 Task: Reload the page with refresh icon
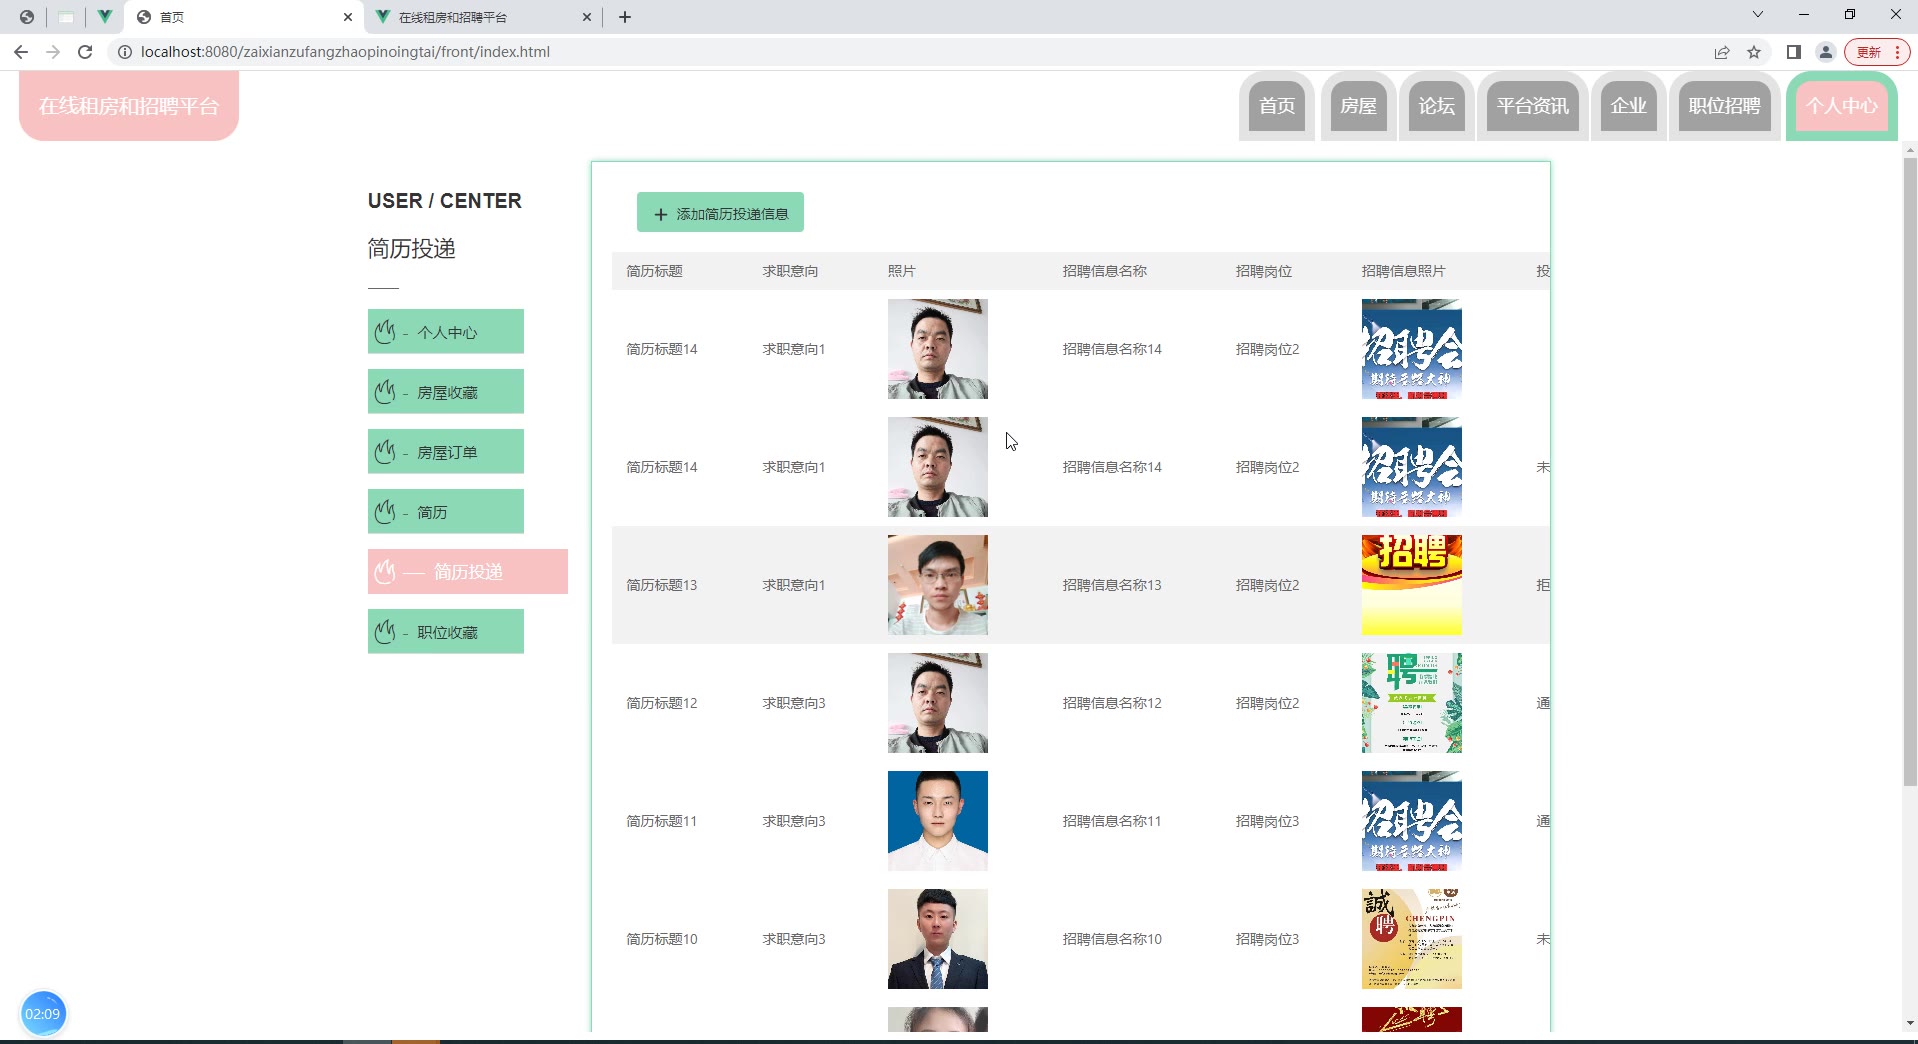pos(85,52)
